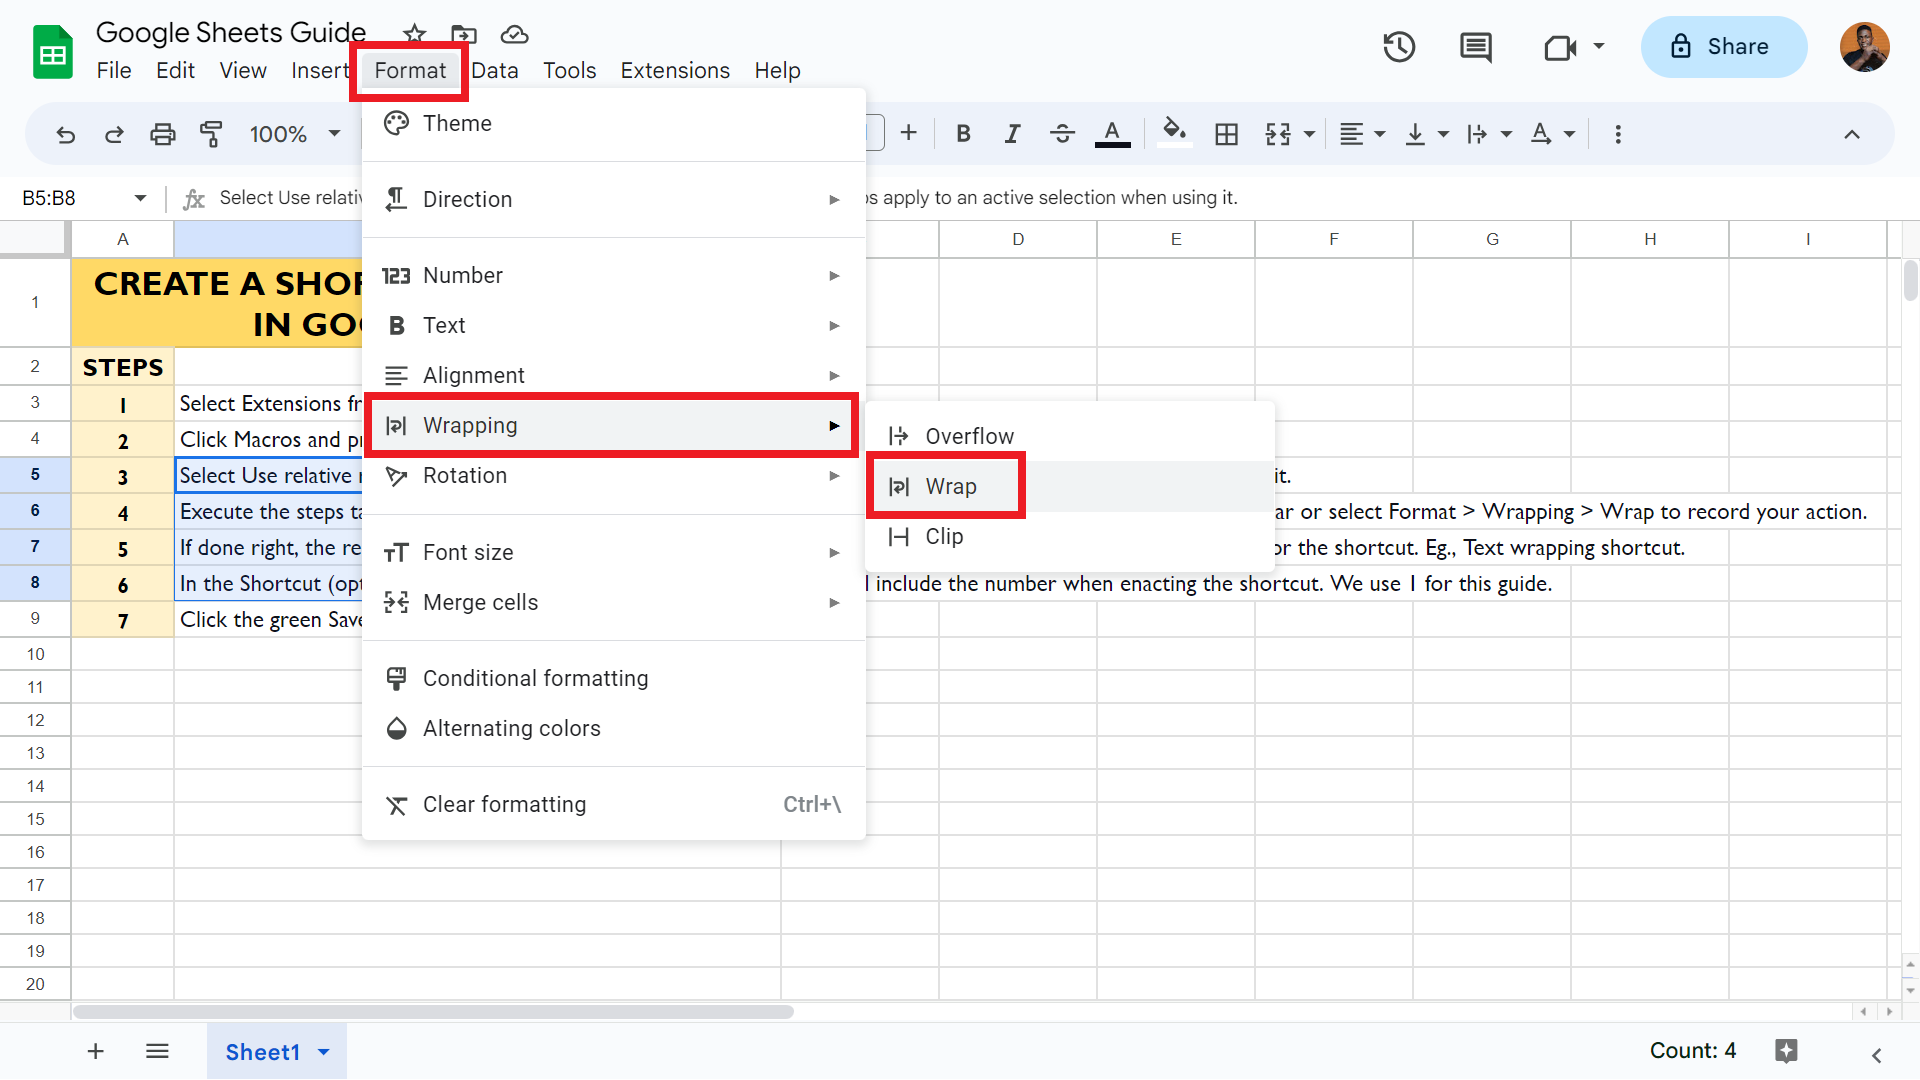1920x1080 pixels.
Task: Open the Borders grid icon
Action: 1226,134
